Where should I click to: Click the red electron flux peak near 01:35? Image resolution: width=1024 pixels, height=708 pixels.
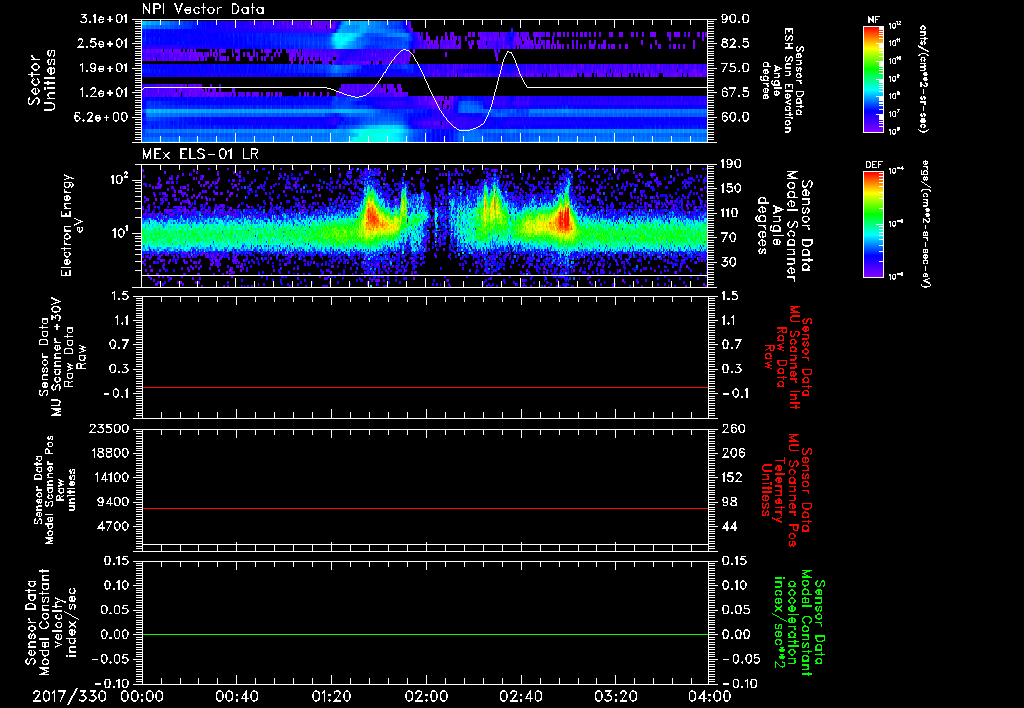point(373,217)
